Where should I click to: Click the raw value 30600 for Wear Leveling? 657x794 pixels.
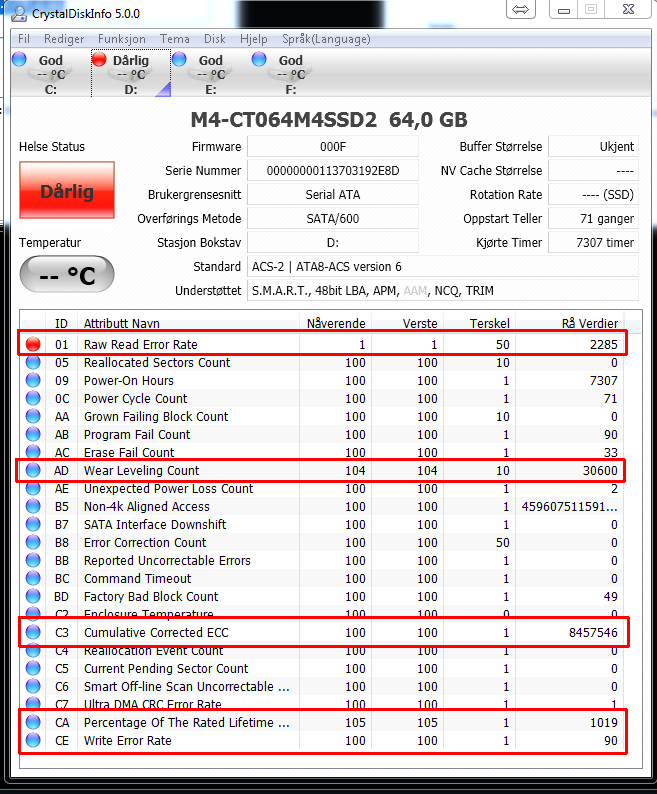point(600,470)
